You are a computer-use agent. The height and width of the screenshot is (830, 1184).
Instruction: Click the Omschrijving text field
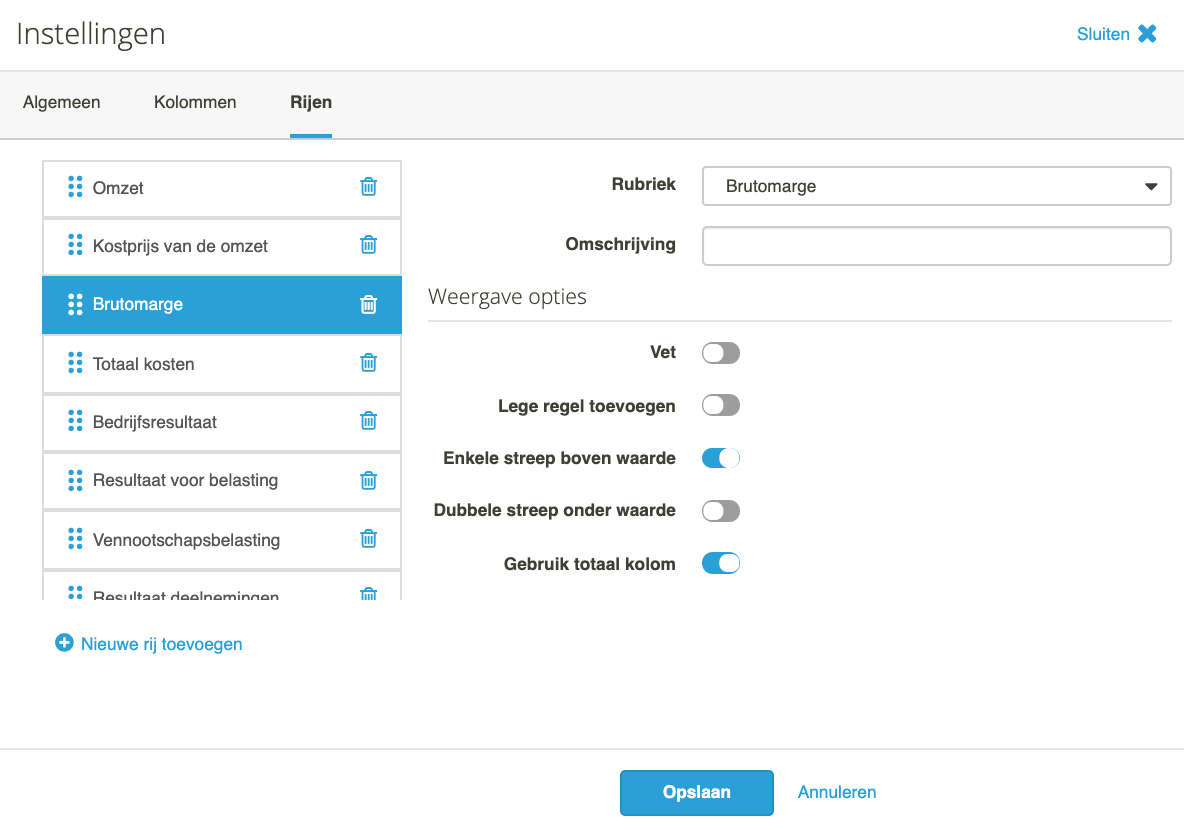coord(936,246)
